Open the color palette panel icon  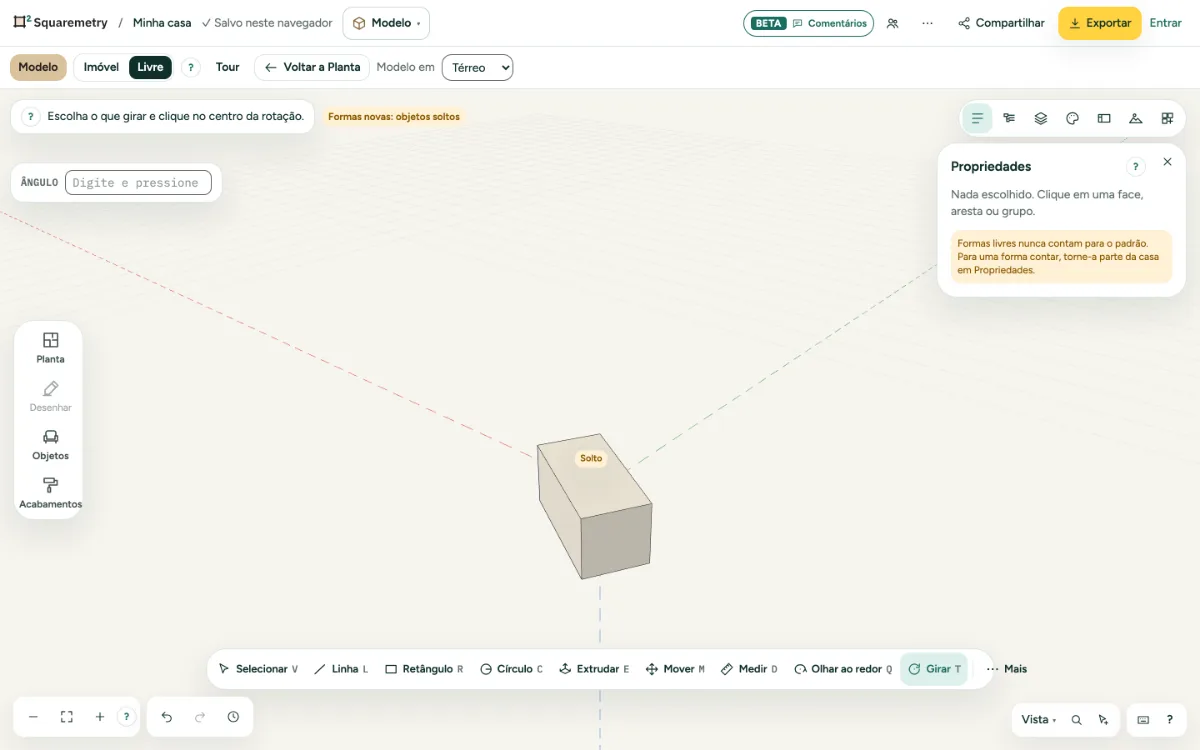coord(1072,118)
